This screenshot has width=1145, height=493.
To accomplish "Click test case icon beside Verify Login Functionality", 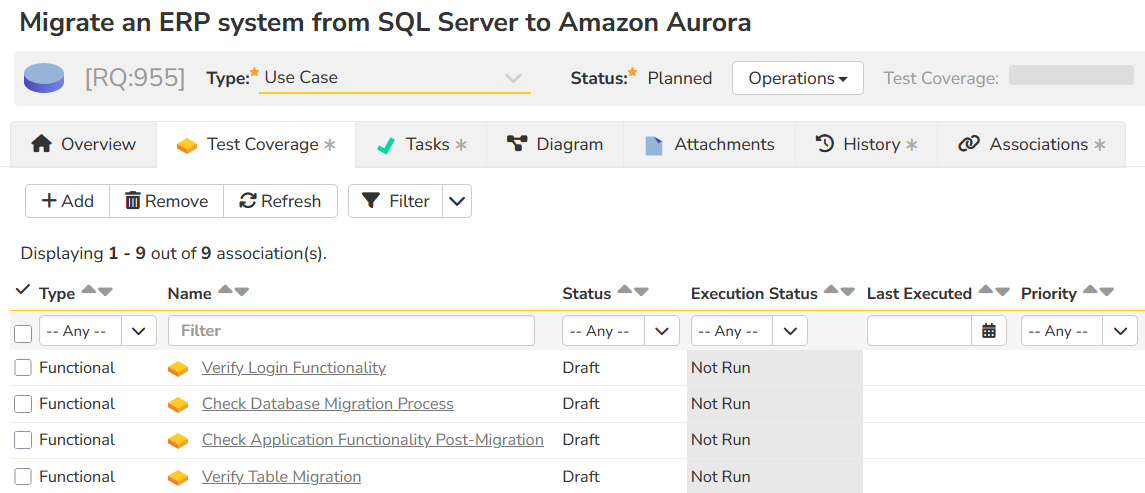I will [178, 368].
